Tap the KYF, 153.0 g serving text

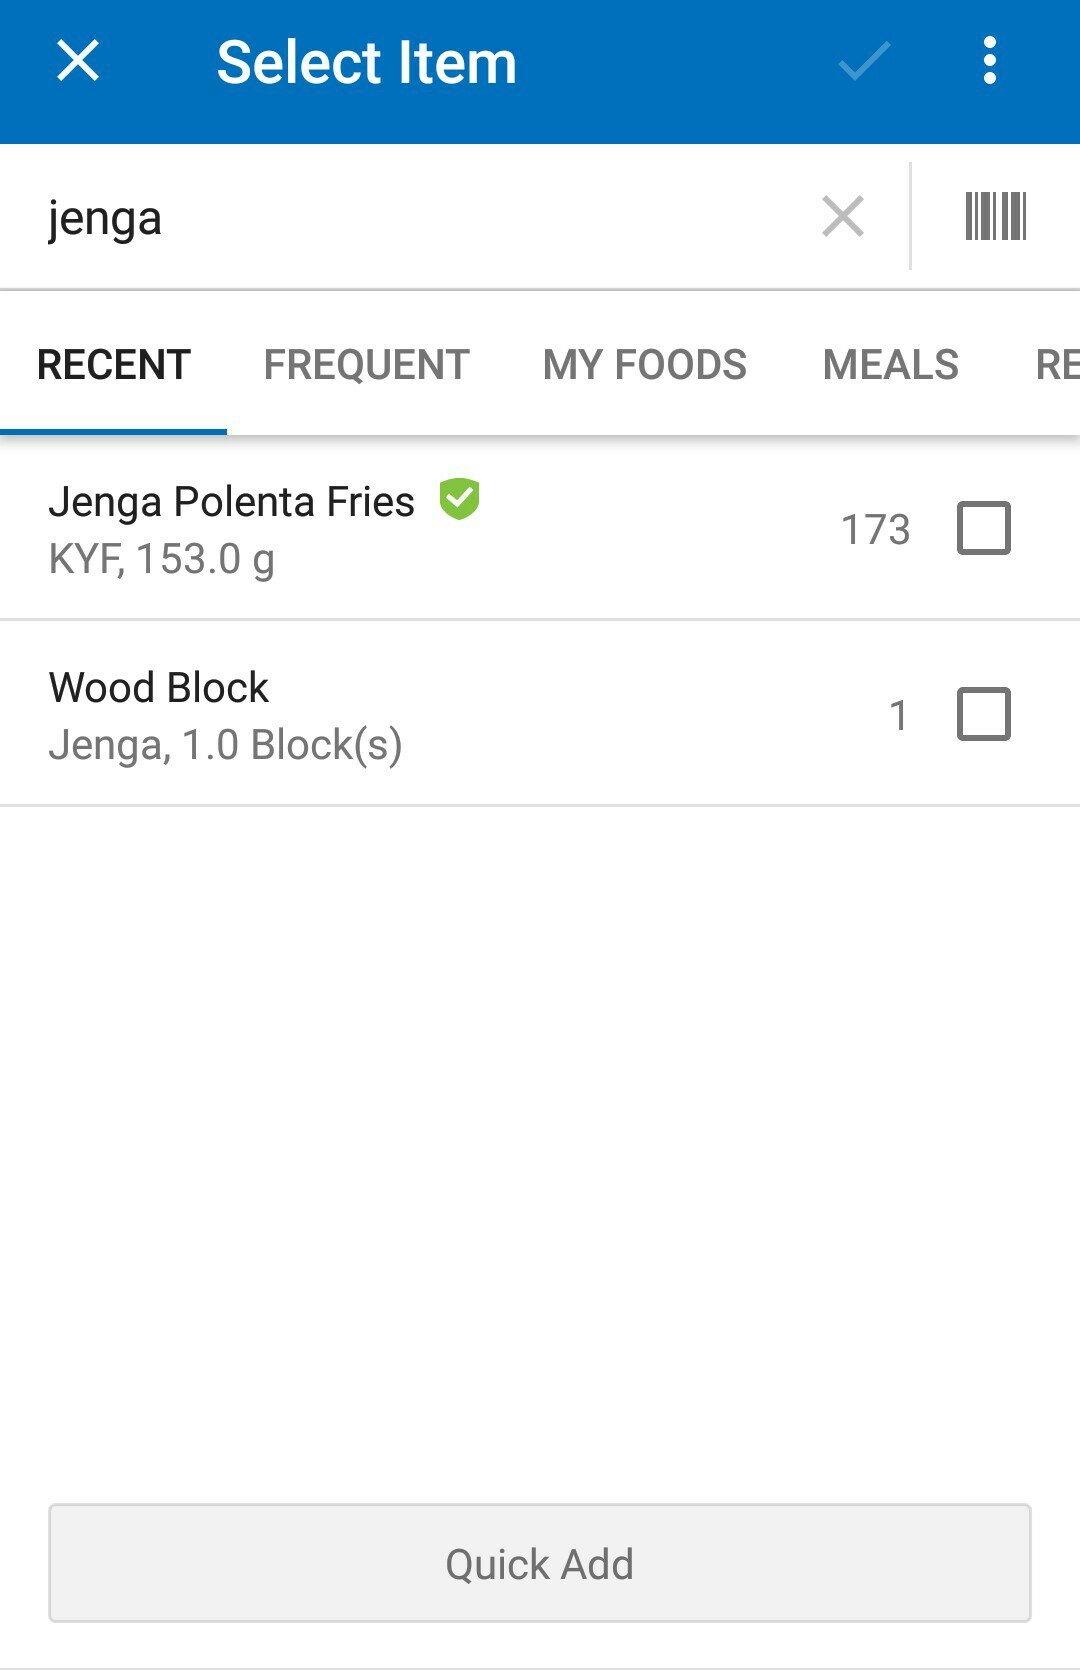pyautogui.click(x=162, y=560)
